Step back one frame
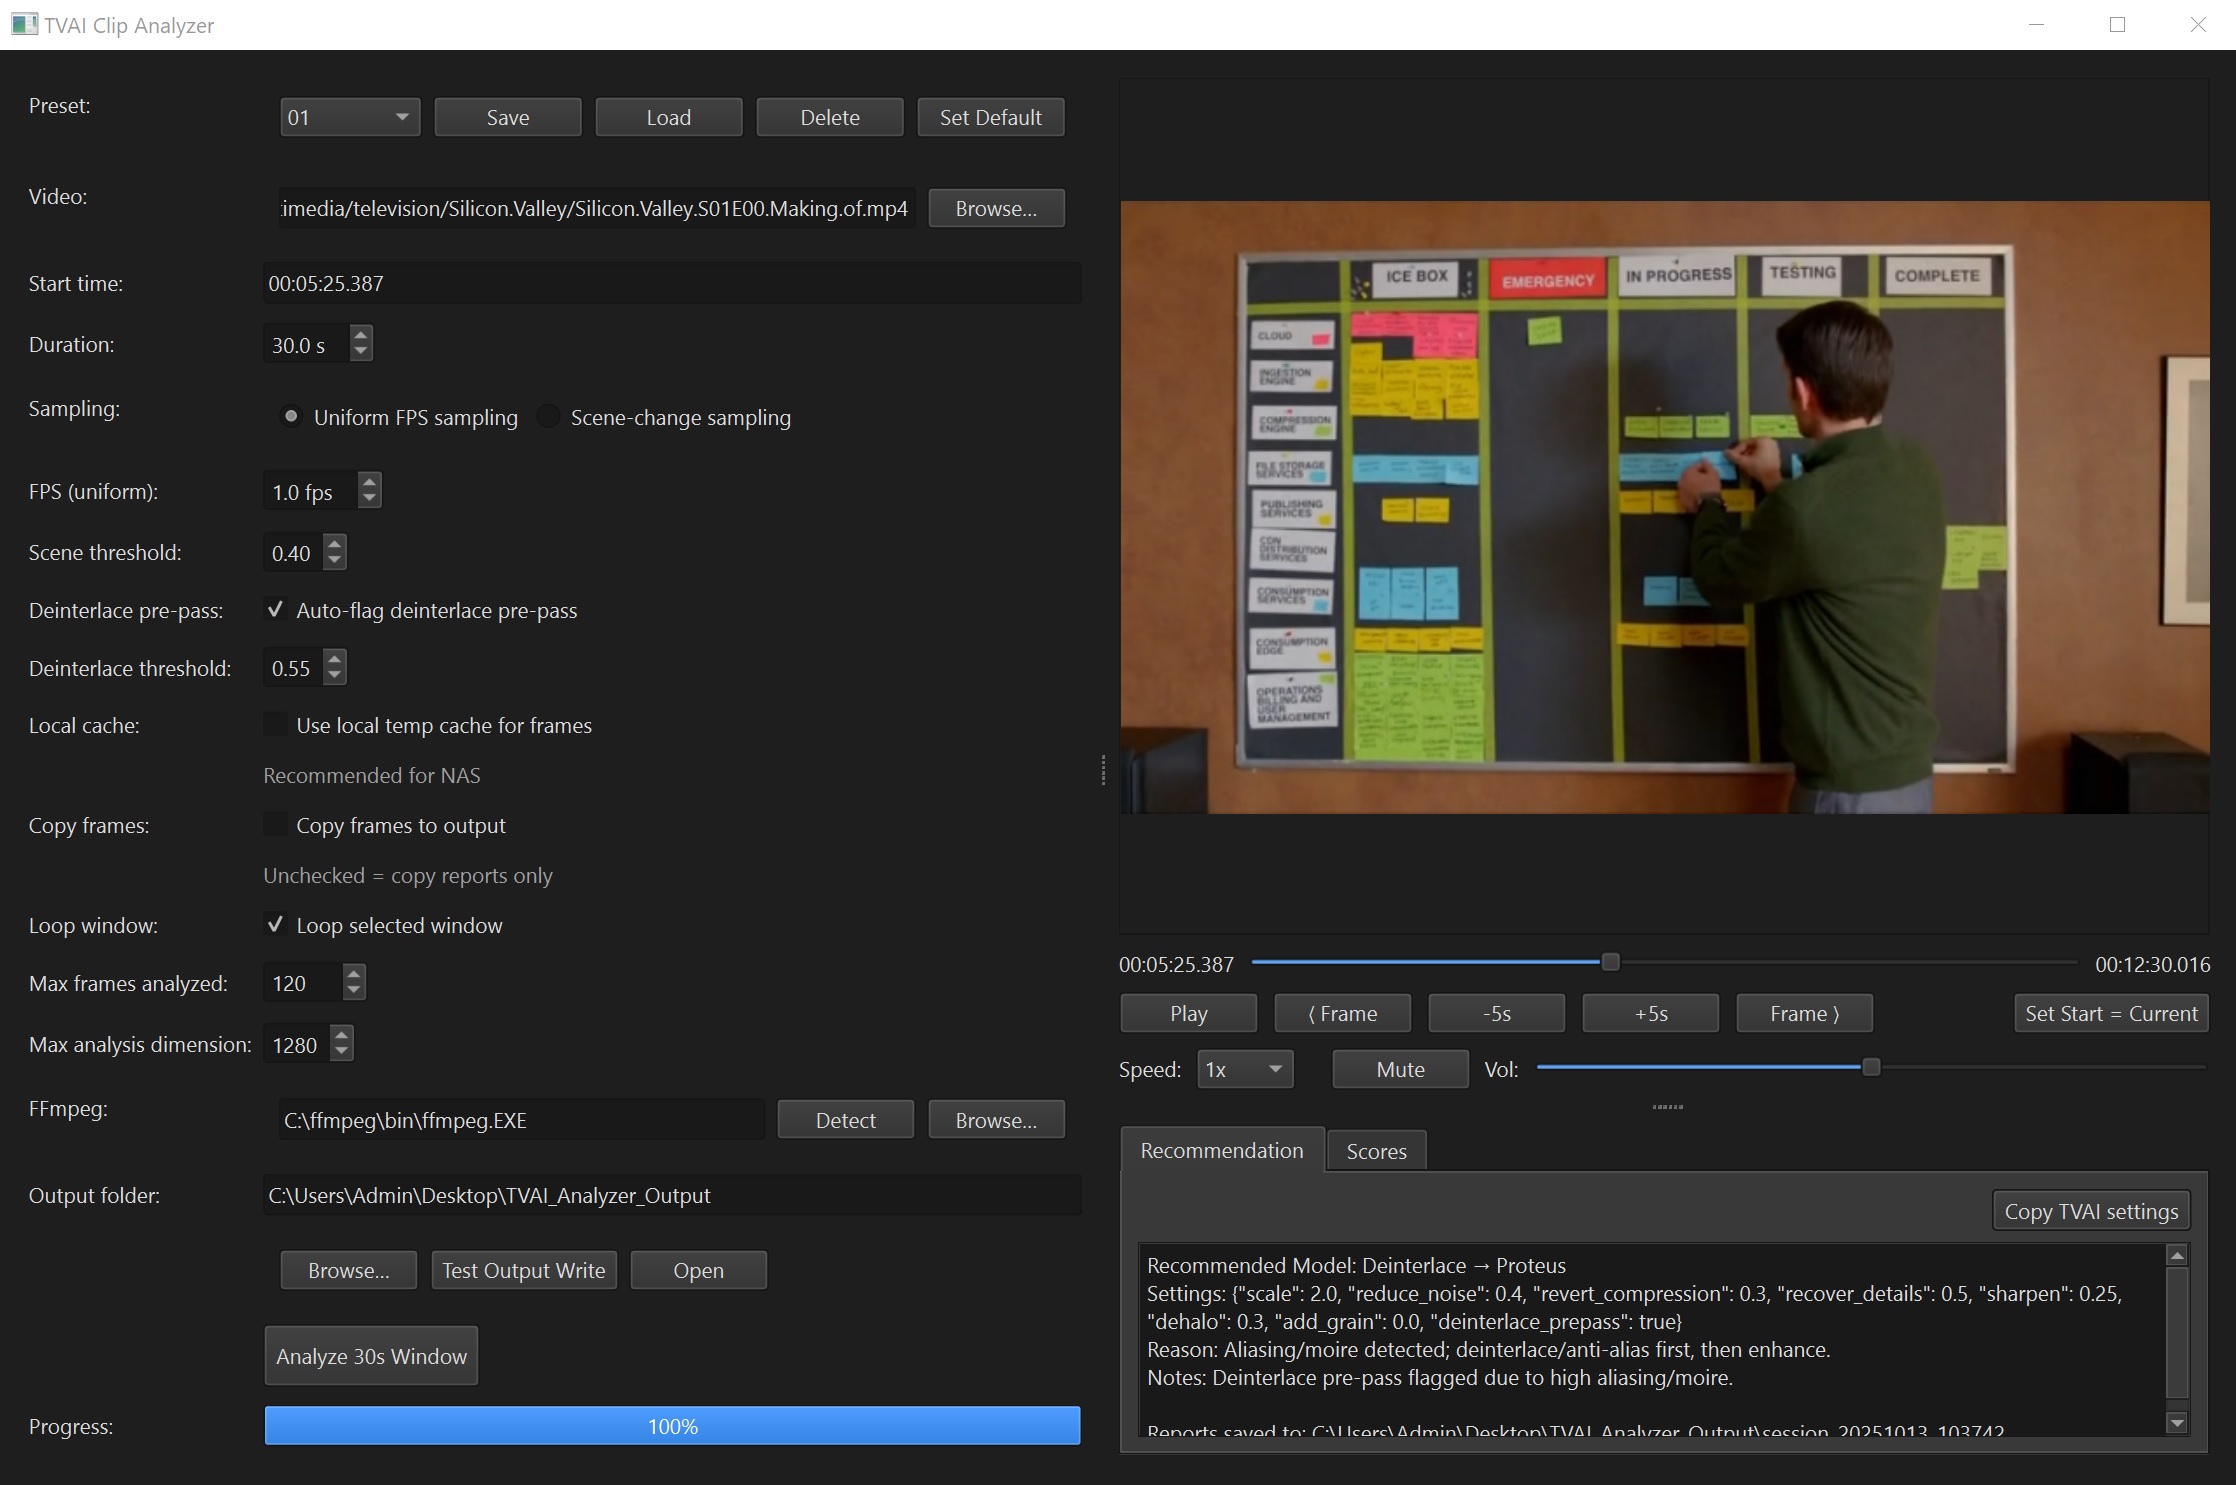Viewport: 2236px width, 1485px height. tap(1342, 1013)
